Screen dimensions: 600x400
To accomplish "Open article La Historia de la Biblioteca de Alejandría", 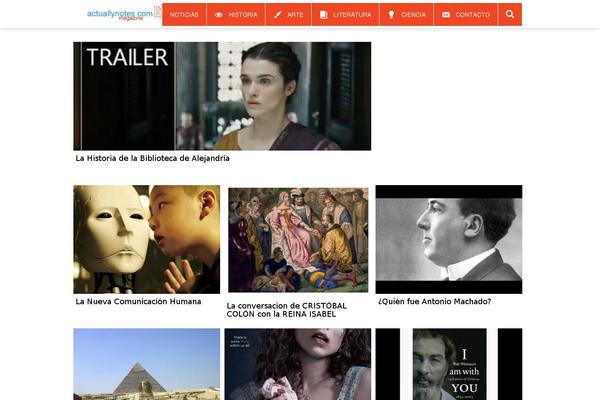I will [152, 158].
